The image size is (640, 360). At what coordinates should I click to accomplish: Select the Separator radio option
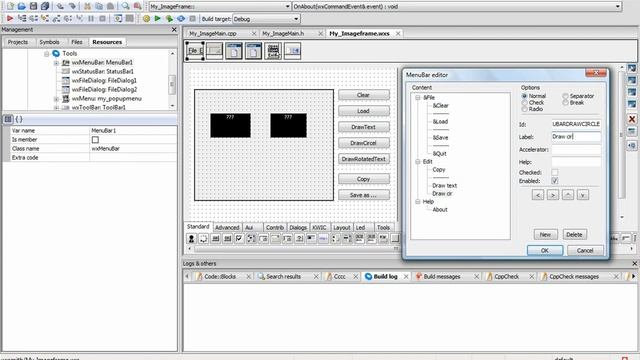click(x=565, y=96)
